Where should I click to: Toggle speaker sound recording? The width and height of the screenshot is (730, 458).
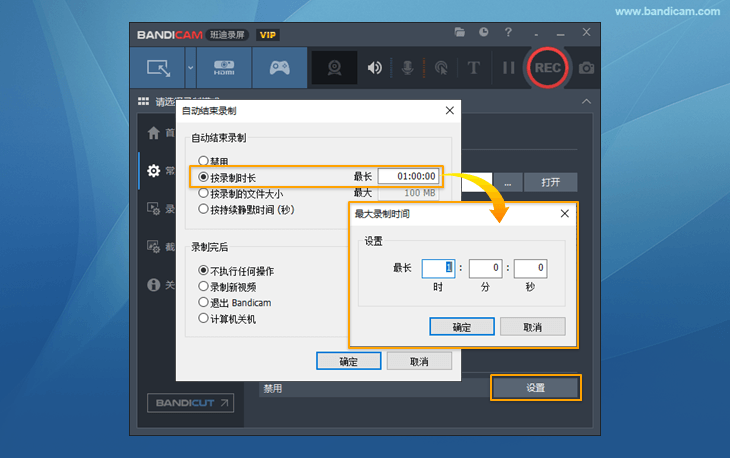[x=374, y=68]
